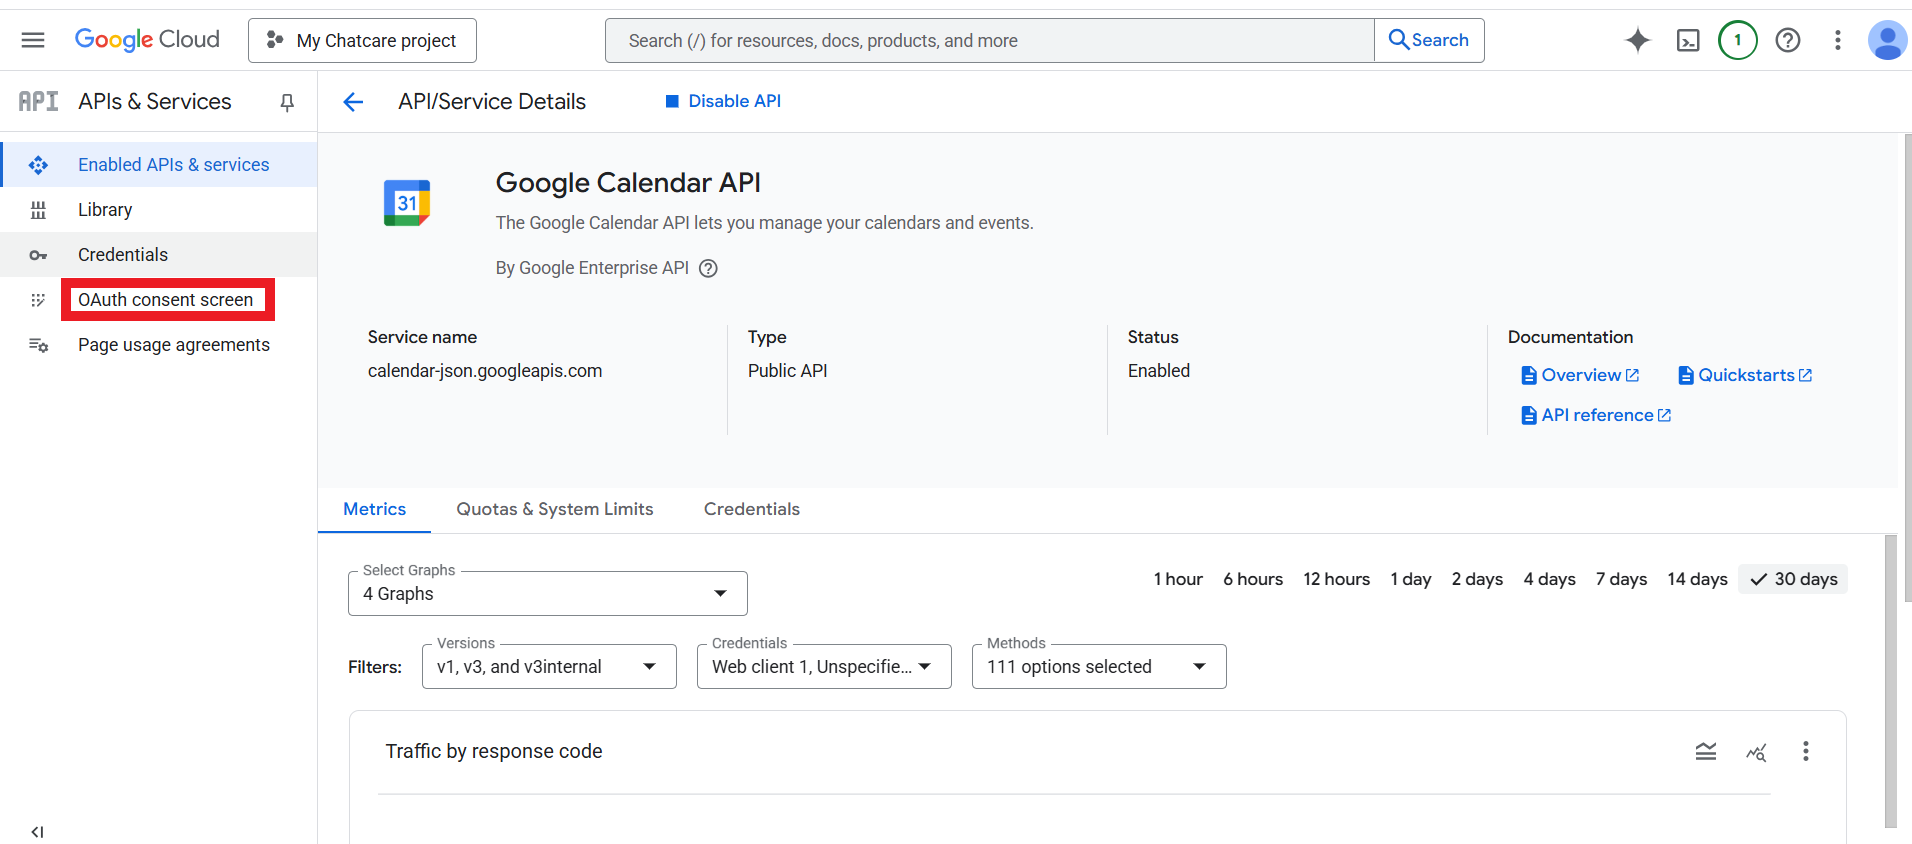
Task: Click the Page usage agreements icon
Action: pyautogui.click(x=38, y=345)
